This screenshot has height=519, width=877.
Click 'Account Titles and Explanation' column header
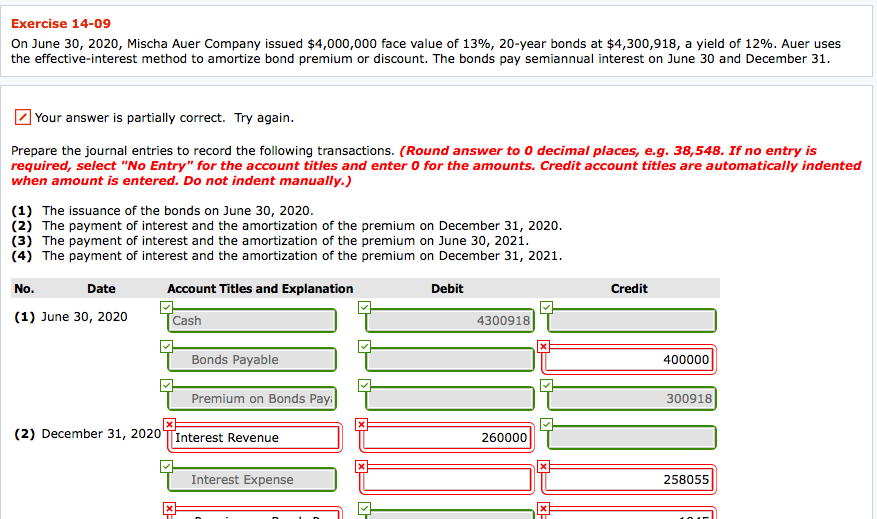[260, 289]
